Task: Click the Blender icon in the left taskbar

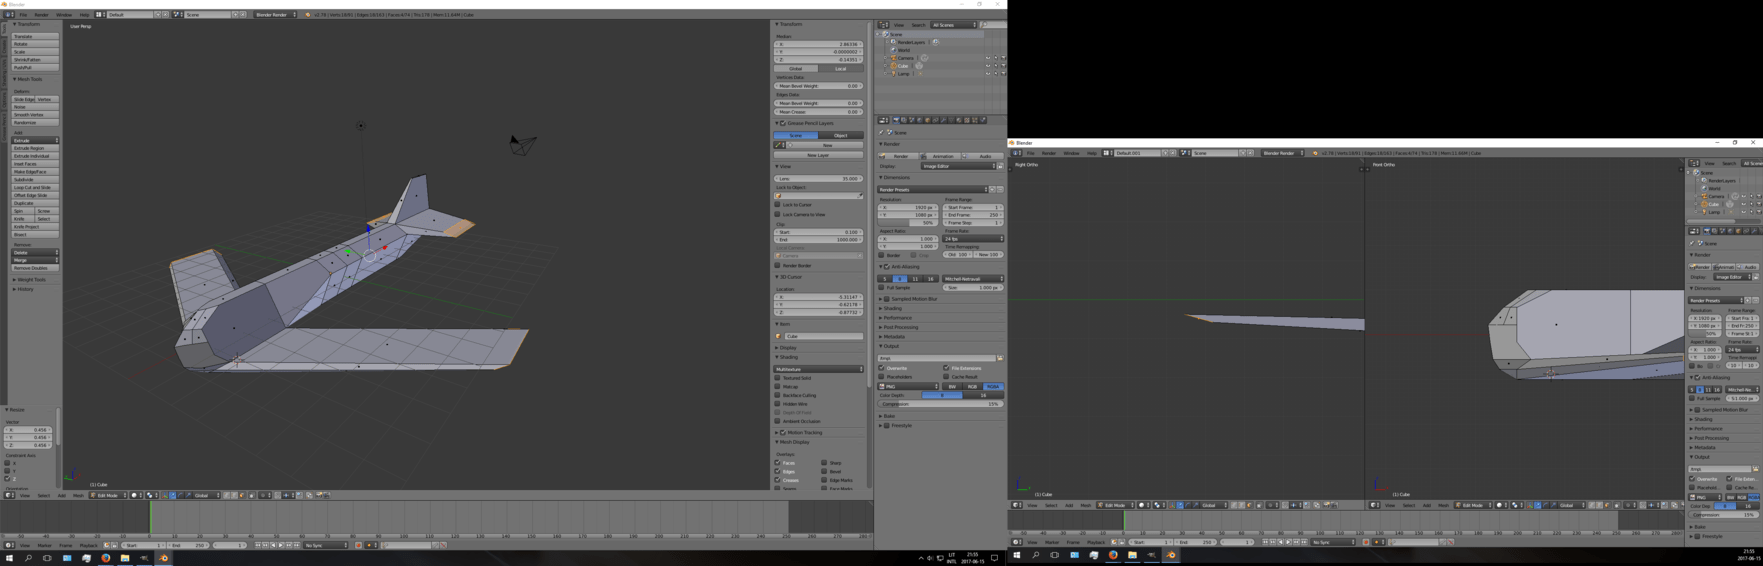Action: [x=164, y=558]
